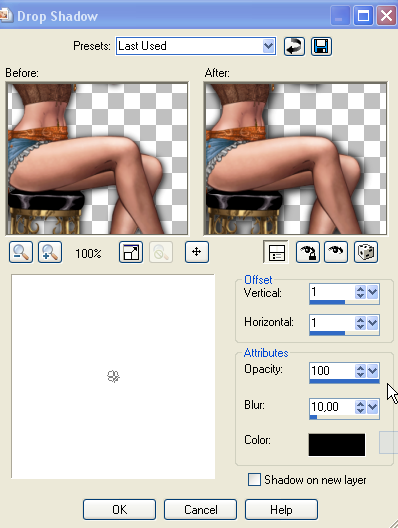This screenshot has width=398, height=528.
Task: Open Opacity slider dropdown arrow
Action: (372, 371)
